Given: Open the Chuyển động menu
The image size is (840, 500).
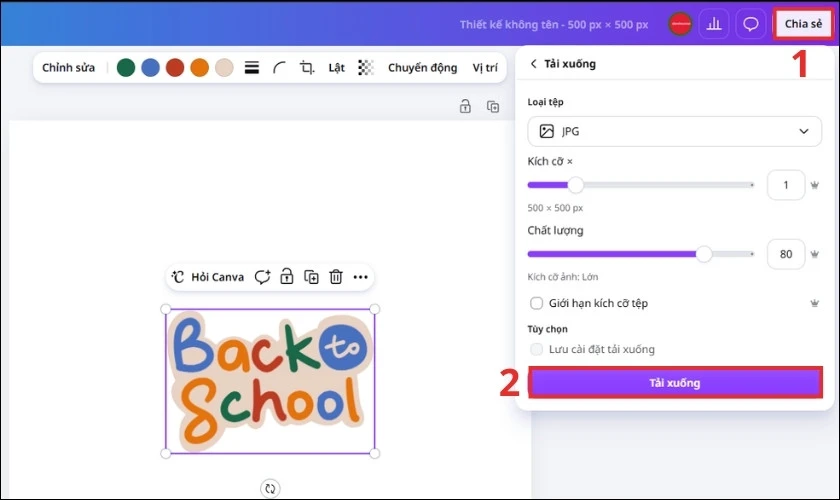Looking at the screenshot, I should tap(423, 68).
